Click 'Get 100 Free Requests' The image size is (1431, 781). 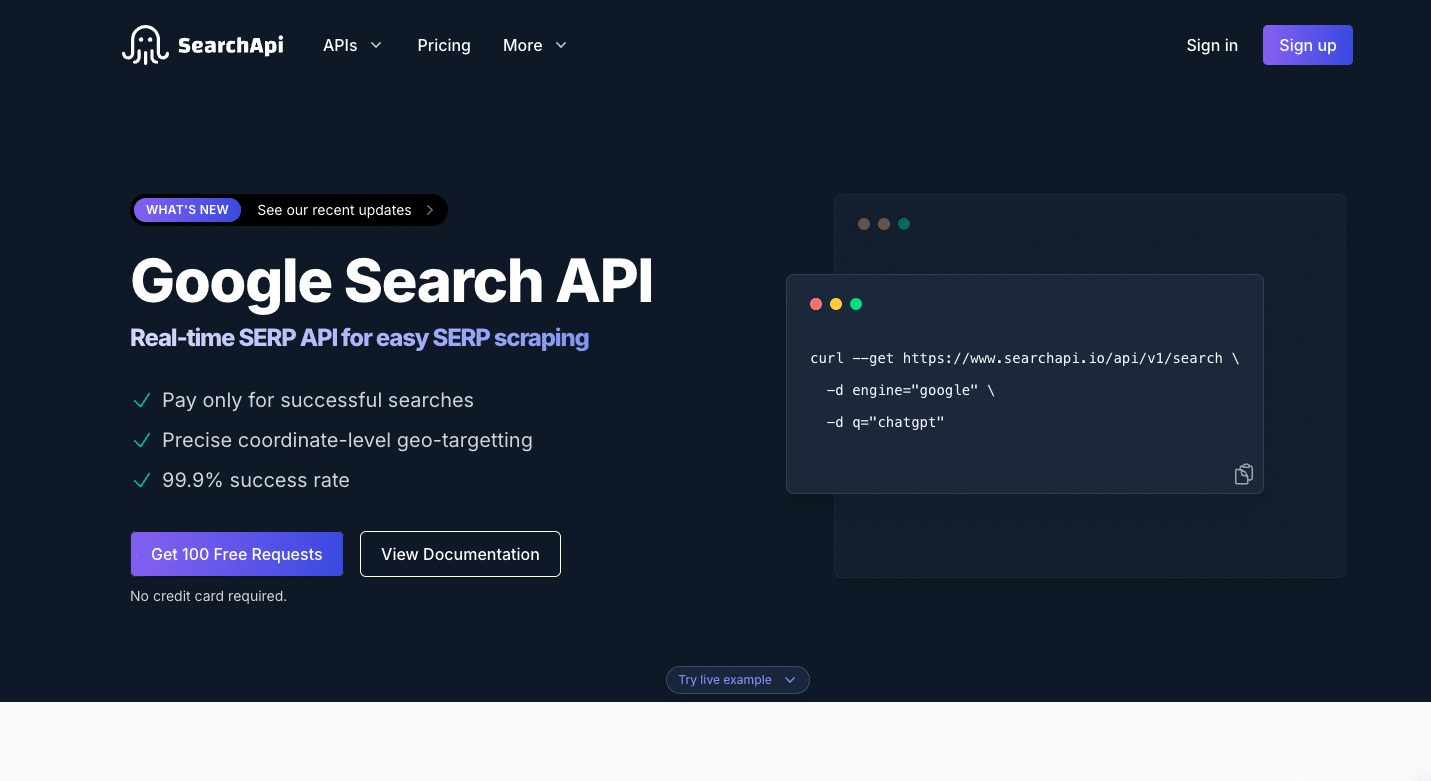pyautogui.click(x=236, y=553)
